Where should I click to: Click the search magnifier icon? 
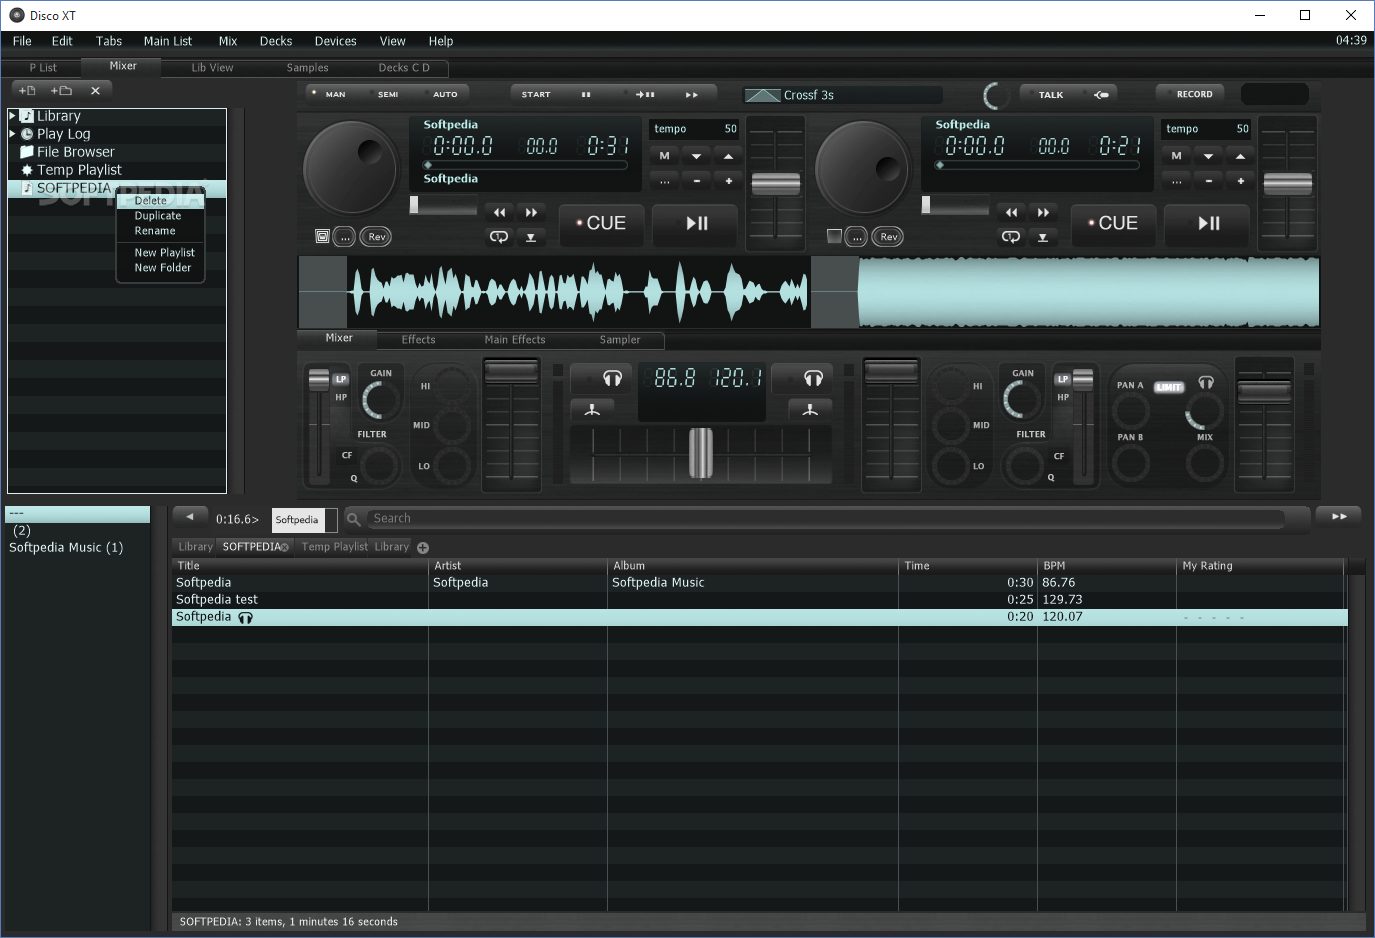point(353,519)
